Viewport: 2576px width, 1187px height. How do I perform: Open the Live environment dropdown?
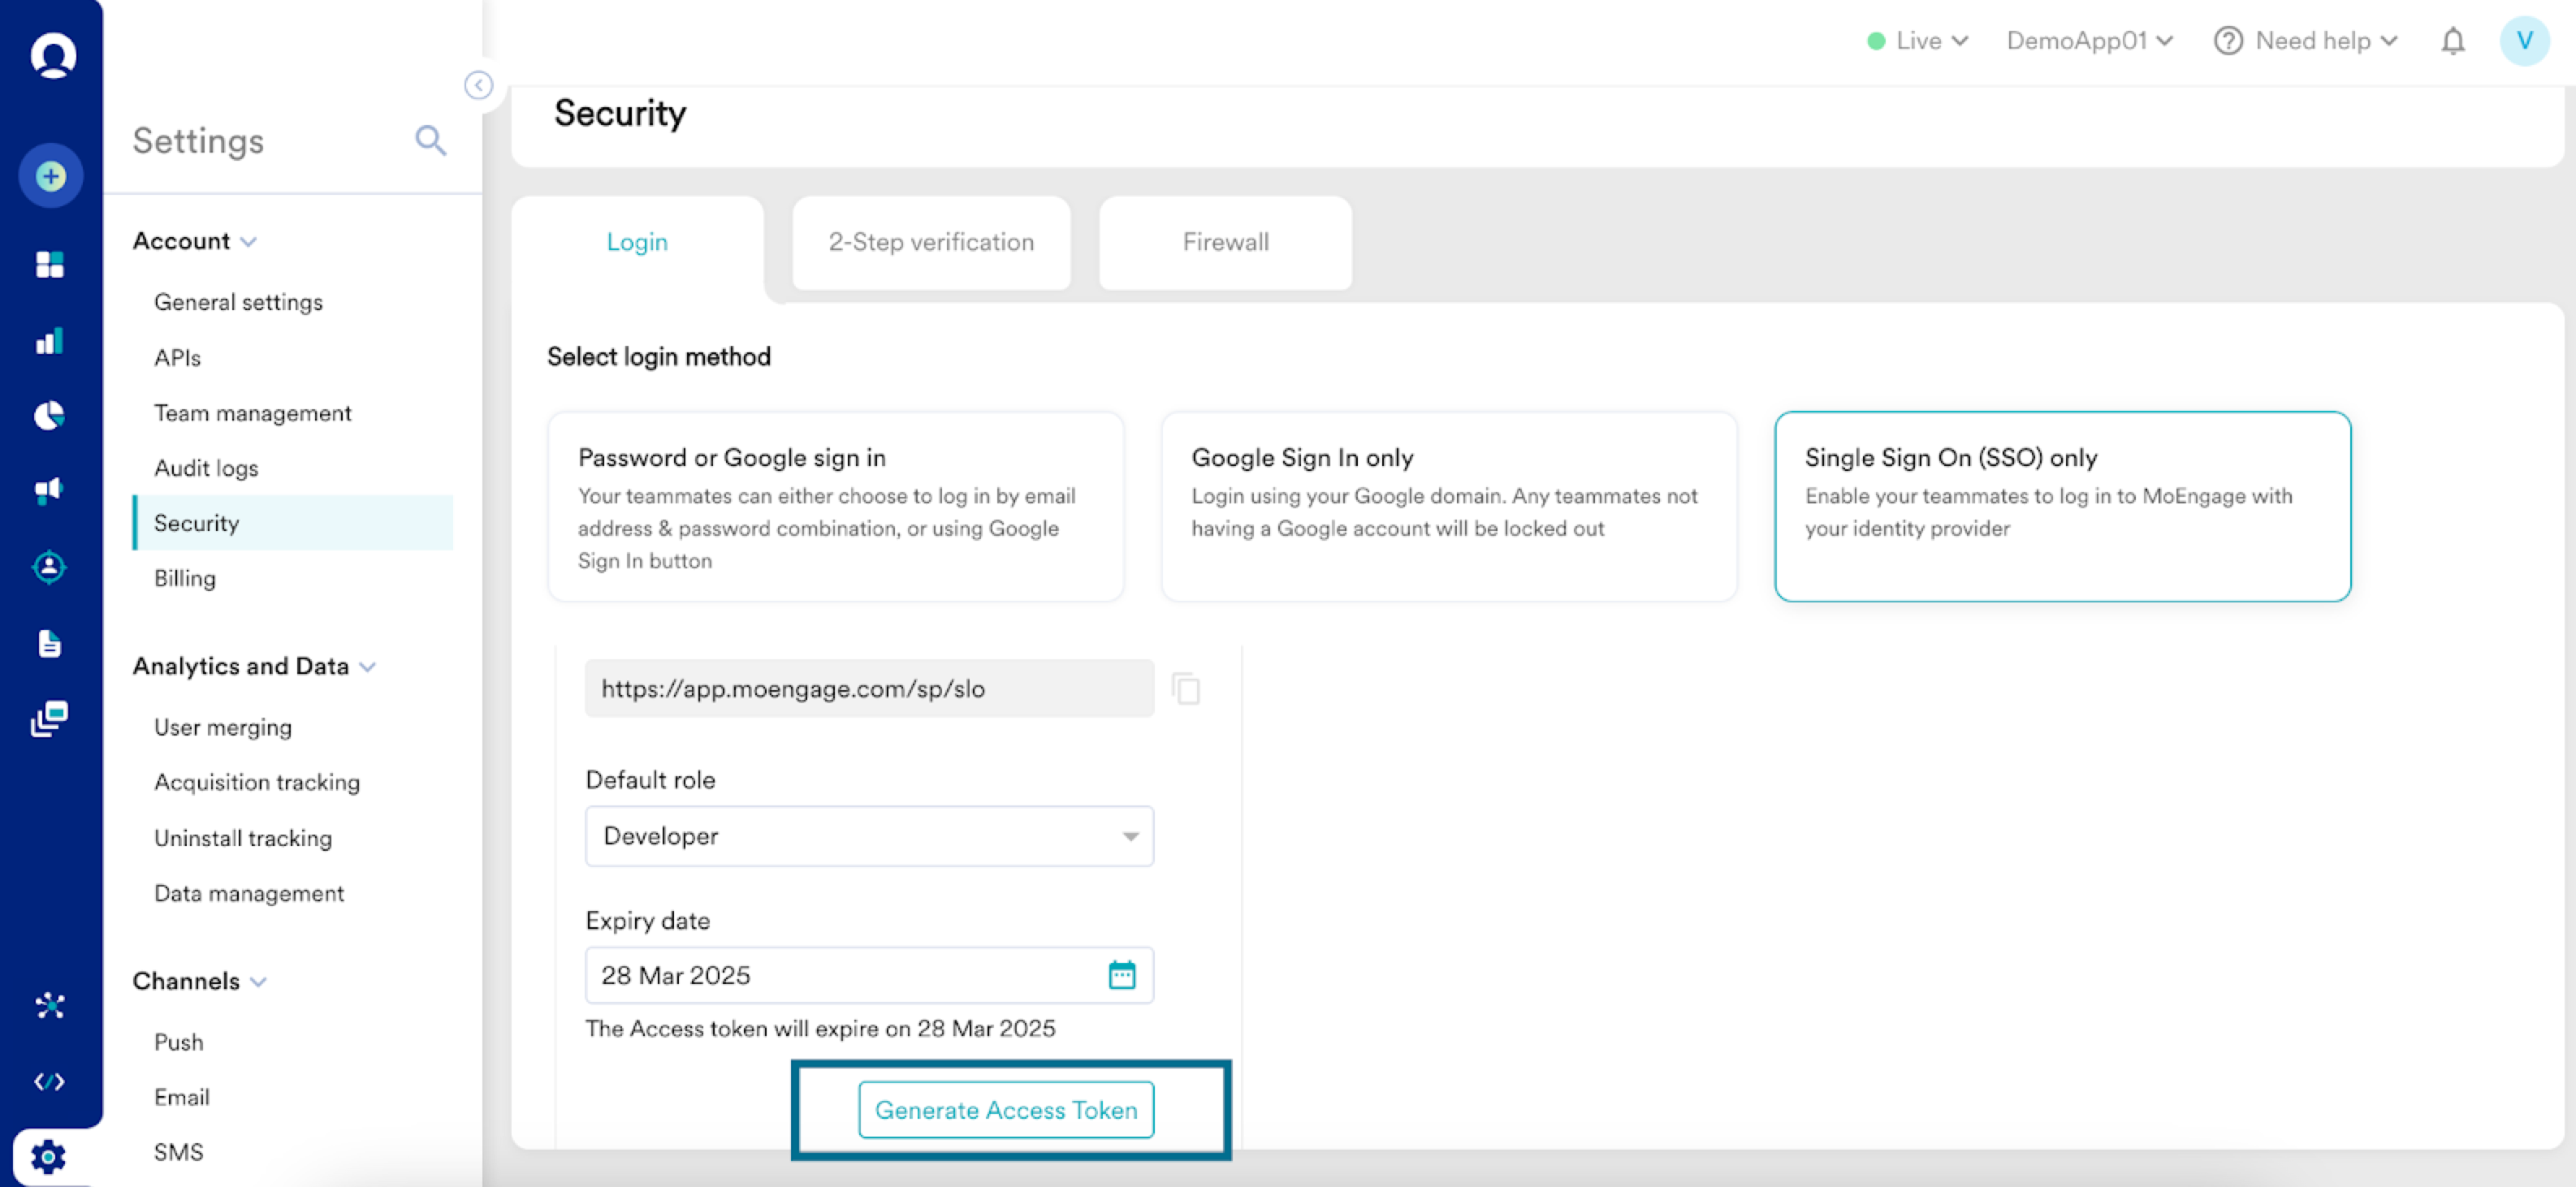click(1918, 41)
